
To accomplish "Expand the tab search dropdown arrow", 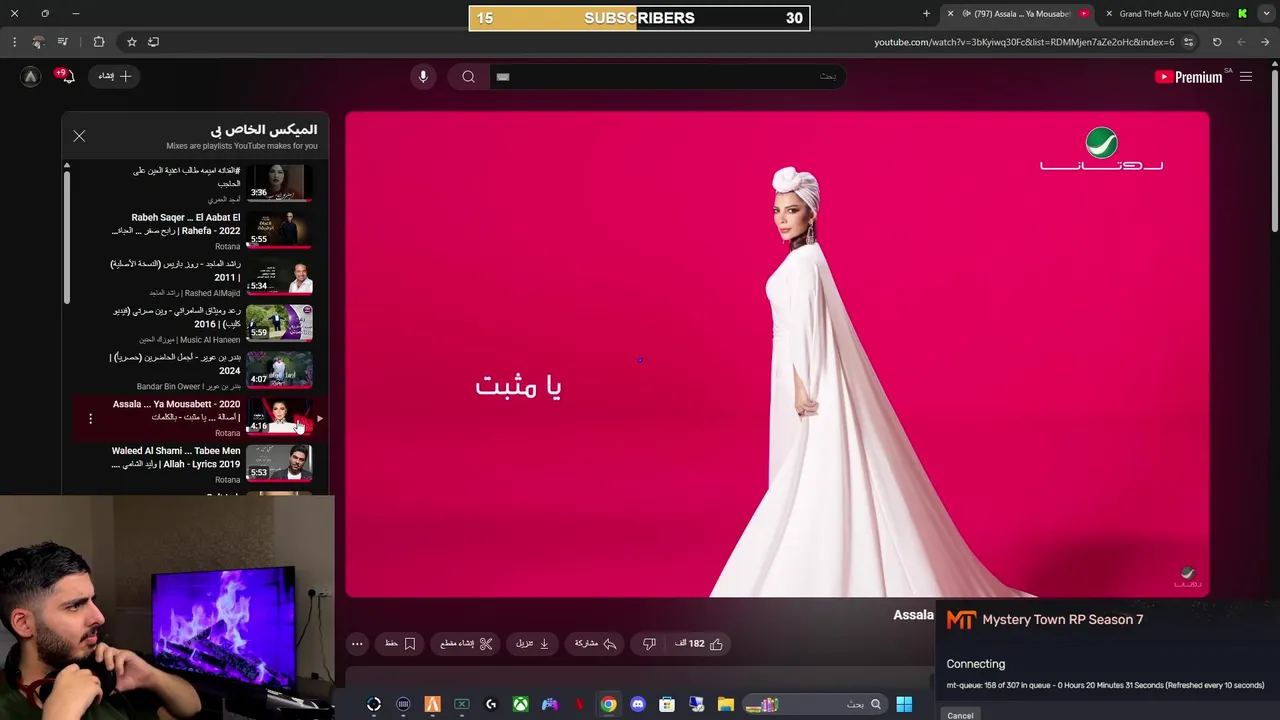I will 1264,14.
